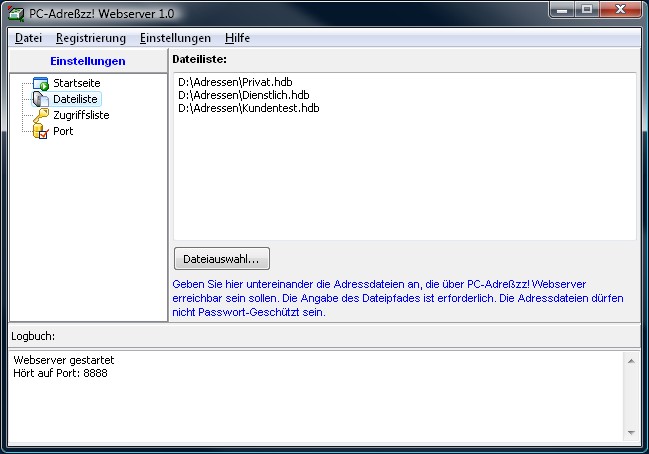Click the Startseite browser icon
This screenshot has width=649, height=454.
[x=41, y=83]
